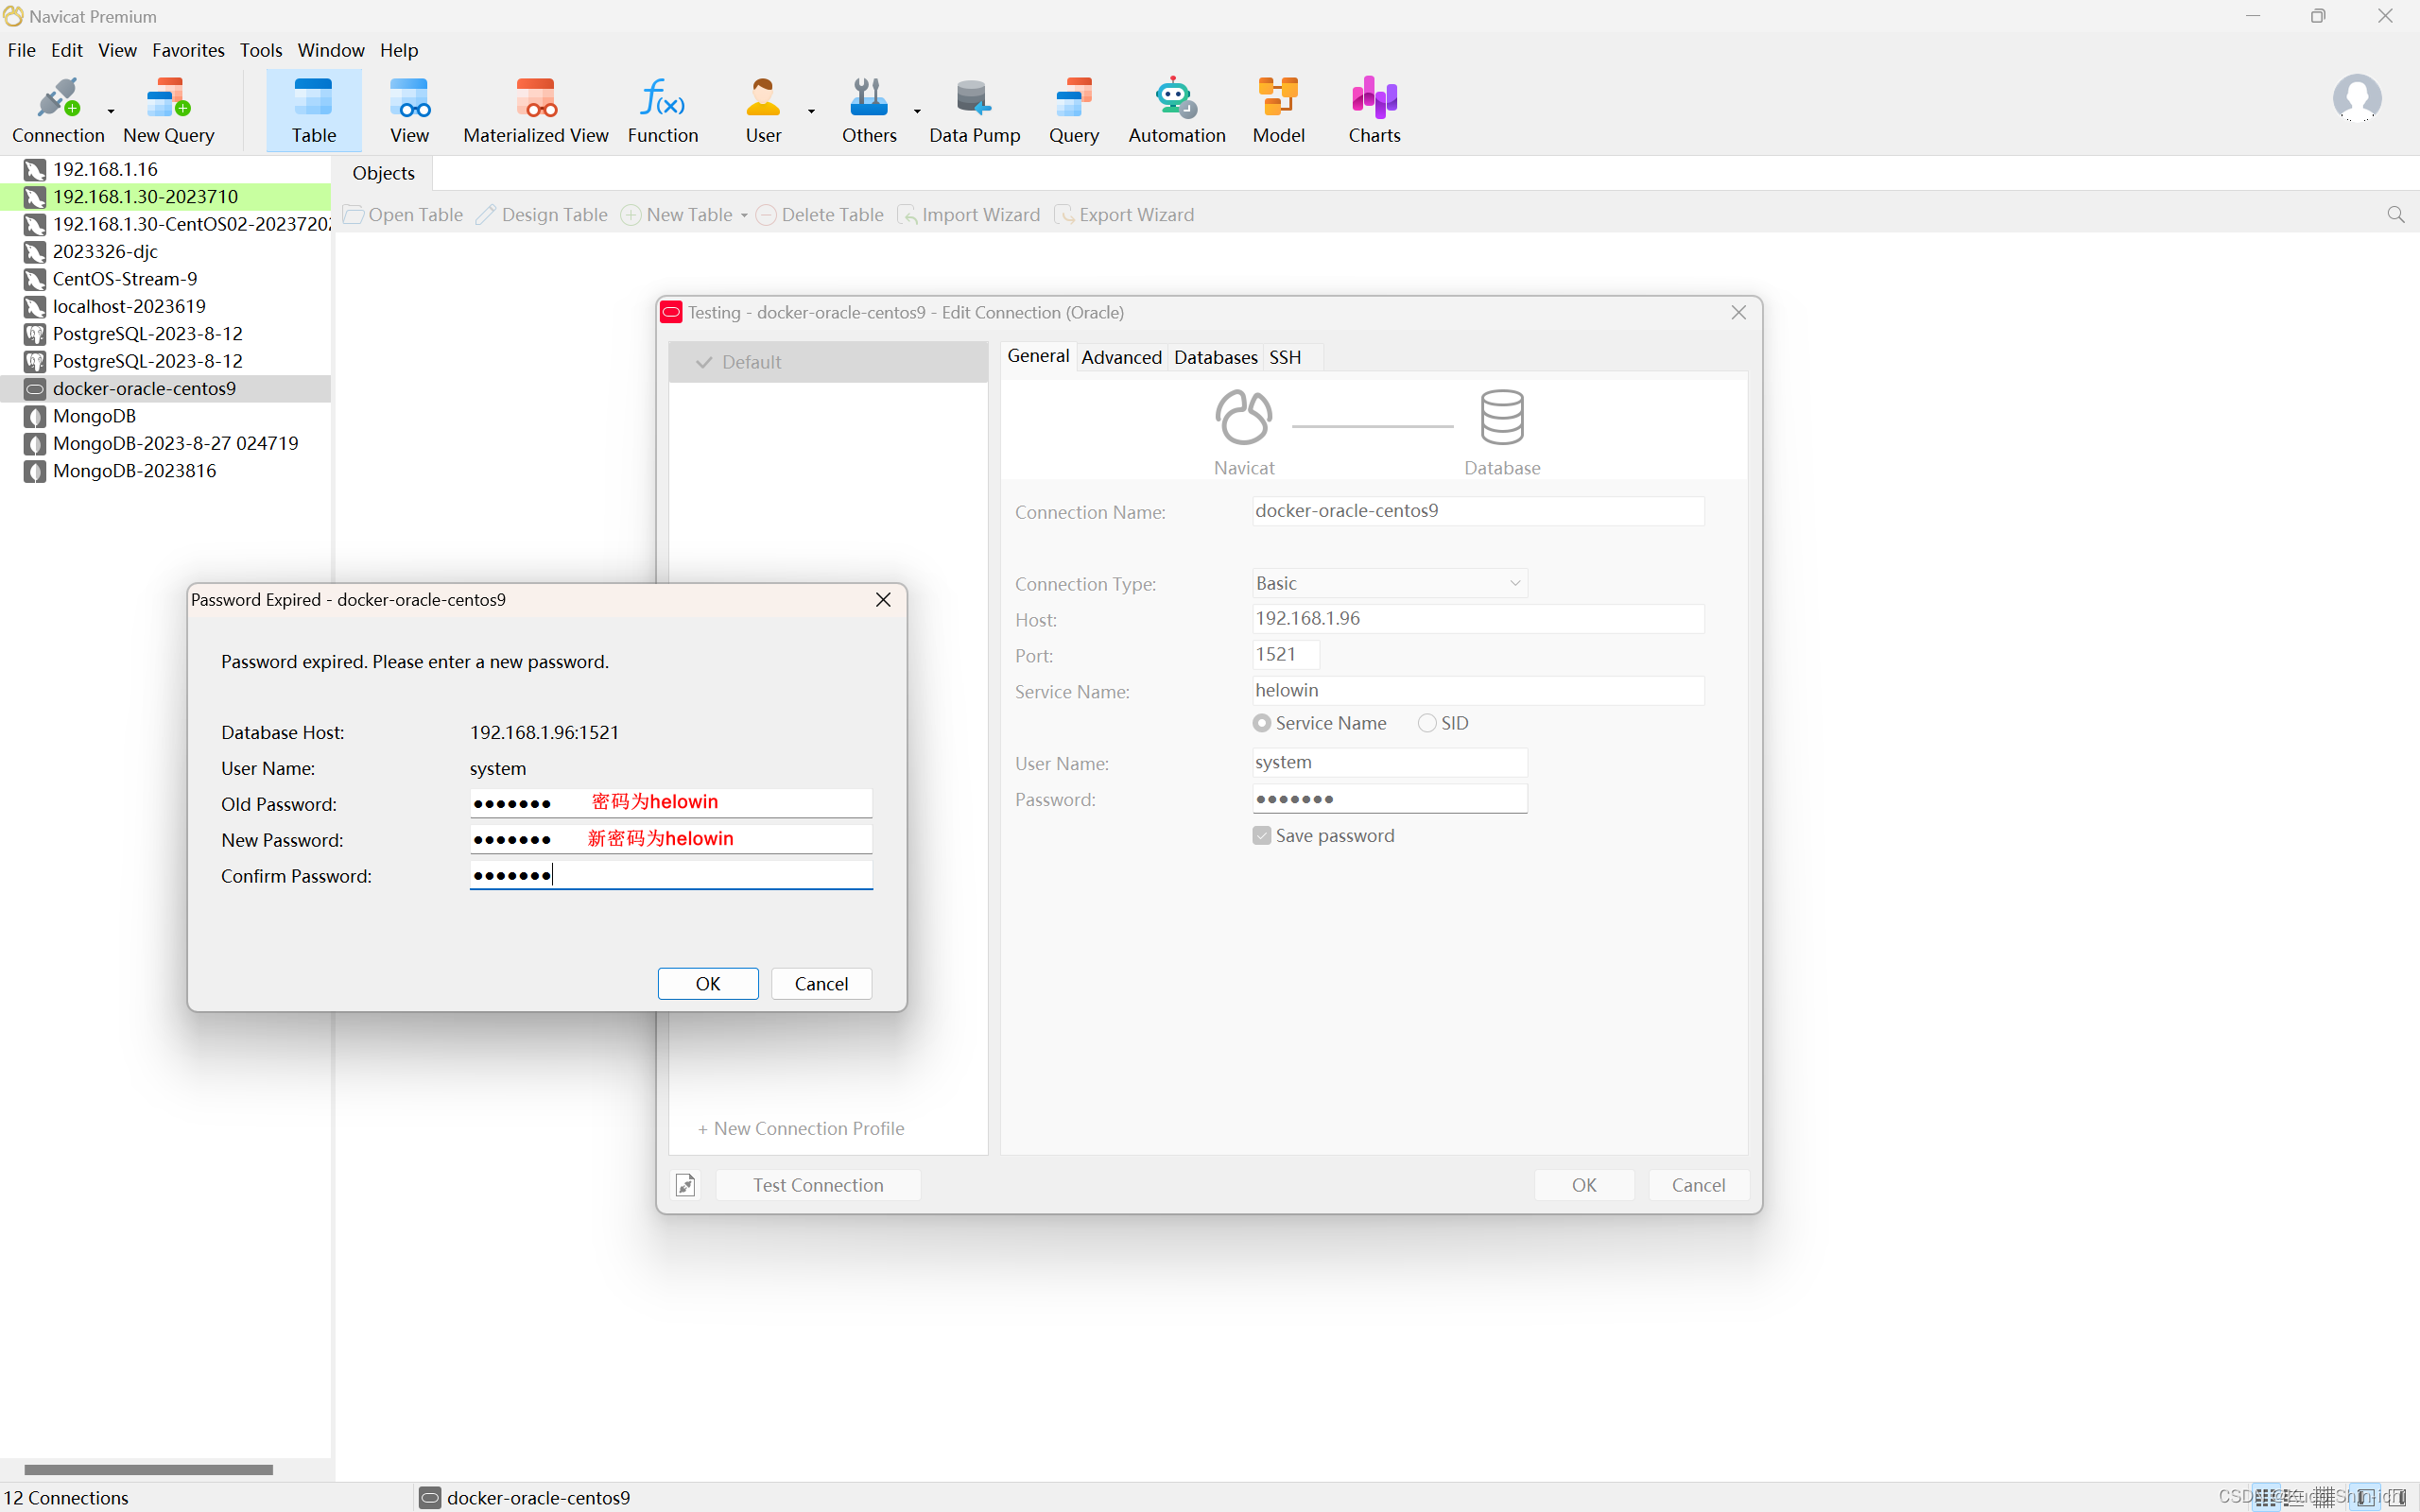Click the Test Connection button
The height and width of the screenshot is (1512, 2420).
(x=818, y=1185)
